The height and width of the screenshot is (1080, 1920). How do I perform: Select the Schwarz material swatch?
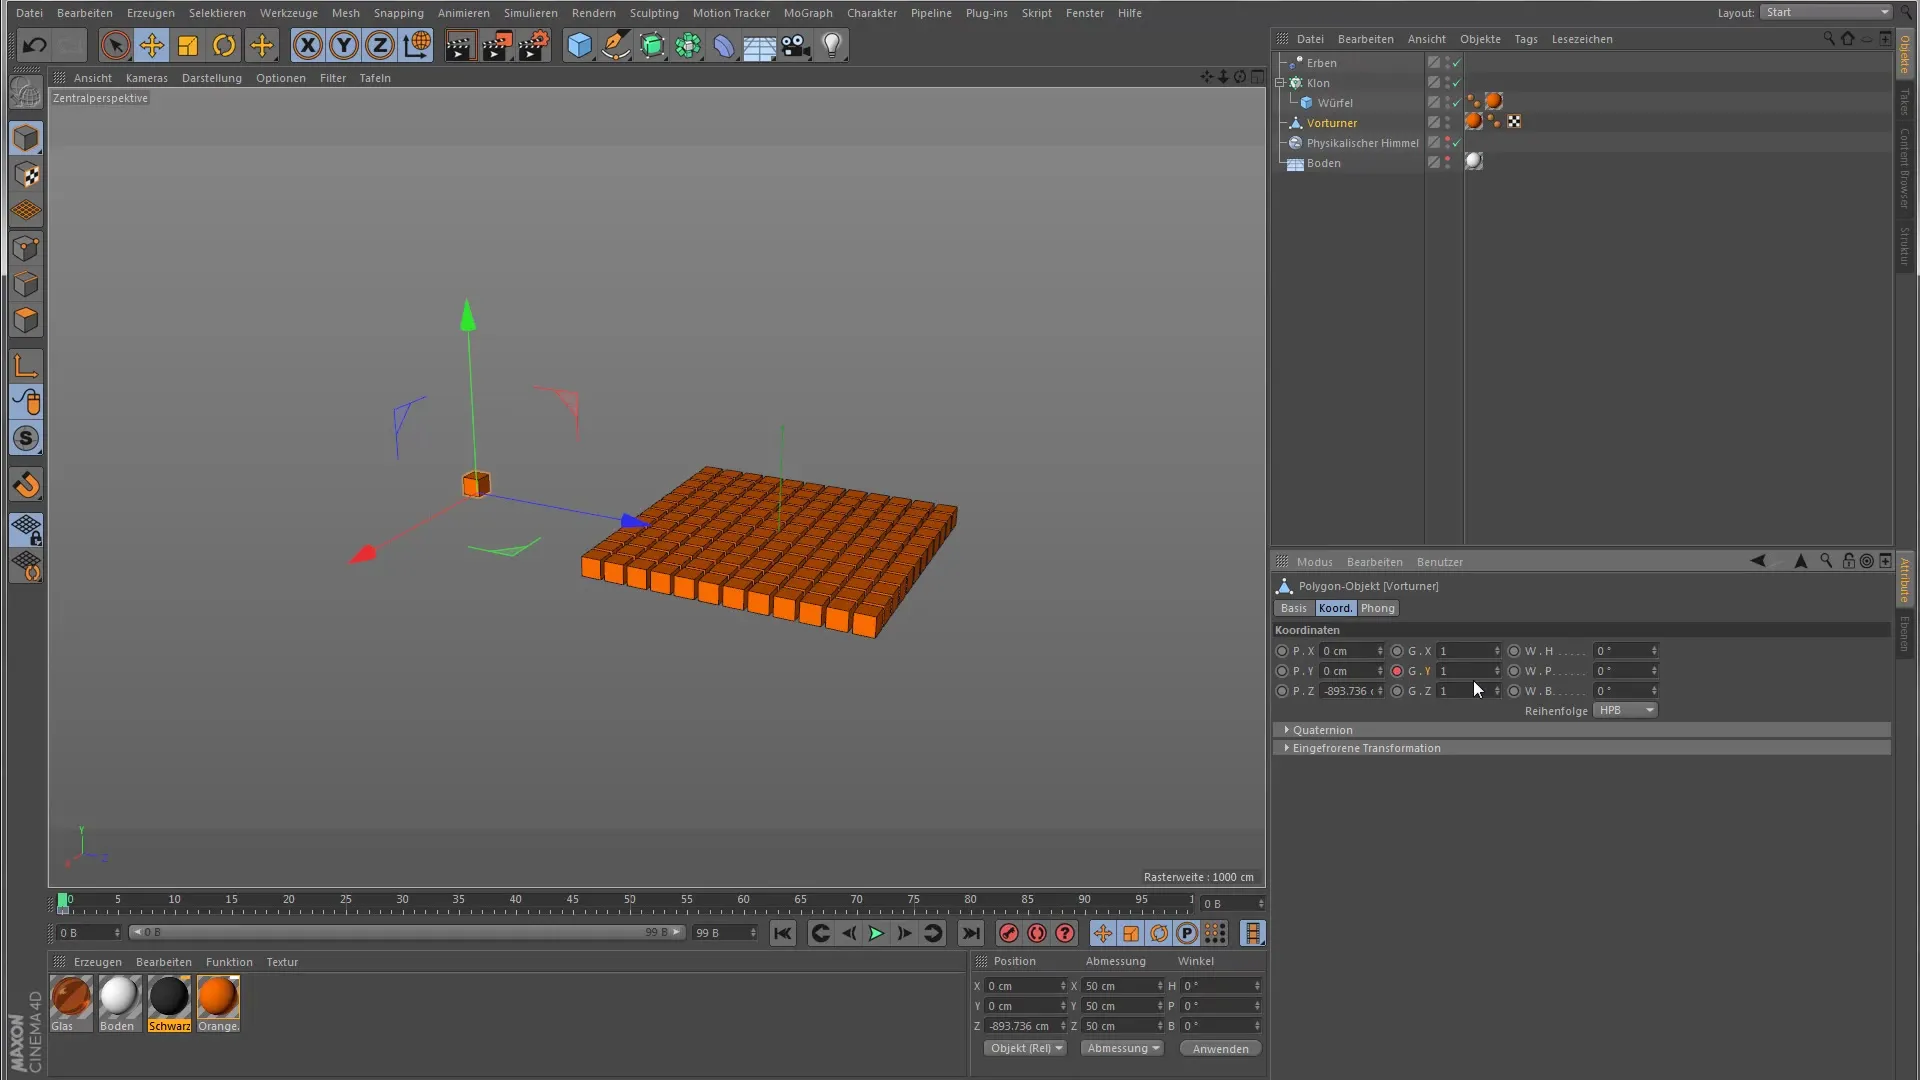[x=169, y=1003]
